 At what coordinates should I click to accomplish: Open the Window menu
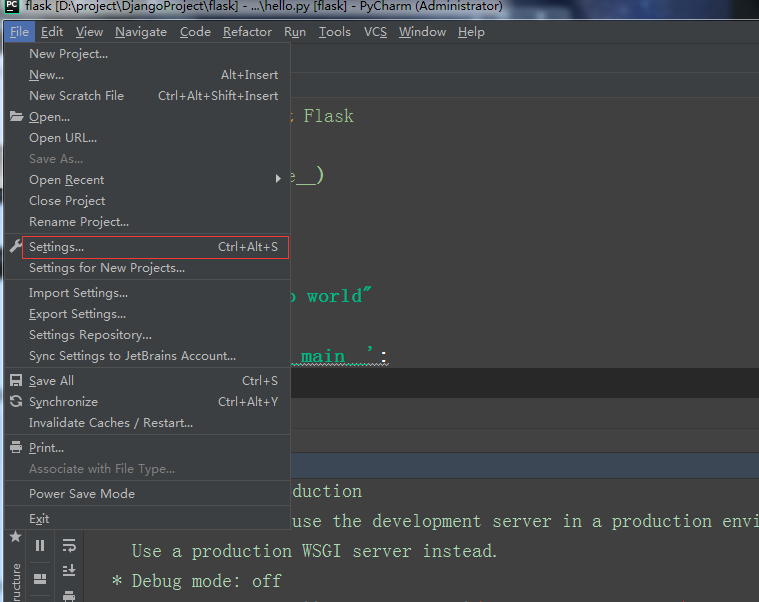[x=422, y=32]
